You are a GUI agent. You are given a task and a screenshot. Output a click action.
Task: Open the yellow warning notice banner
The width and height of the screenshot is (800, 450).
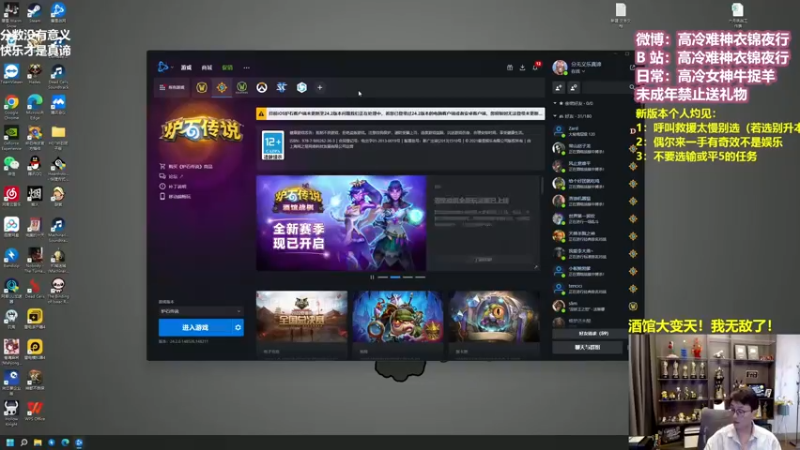tap(401, 113)
